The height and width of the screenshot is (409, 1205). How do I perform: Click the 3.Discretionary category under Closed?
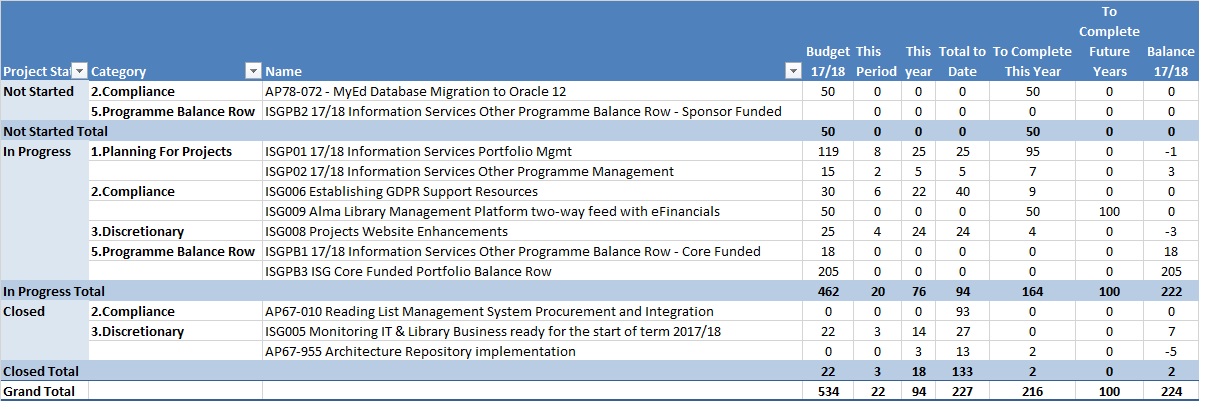click(x=138, y=331)
